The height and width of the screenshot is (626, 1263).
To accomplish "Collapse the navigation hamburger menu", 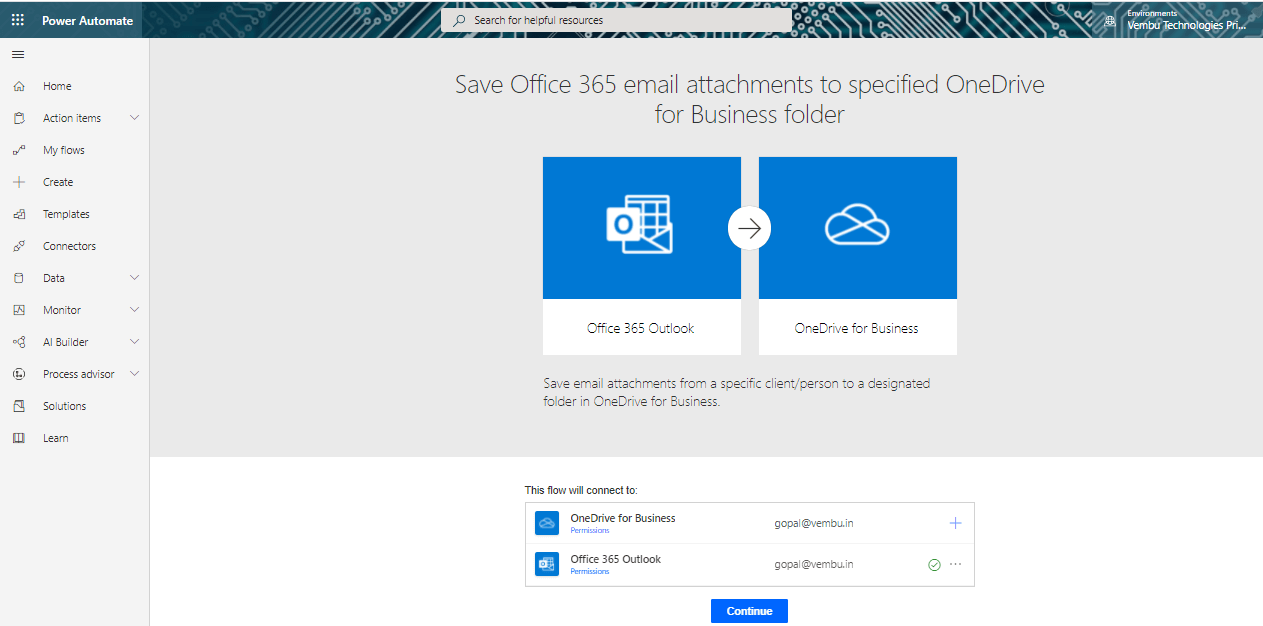I will pyautogui.click(x=18, y=54).
